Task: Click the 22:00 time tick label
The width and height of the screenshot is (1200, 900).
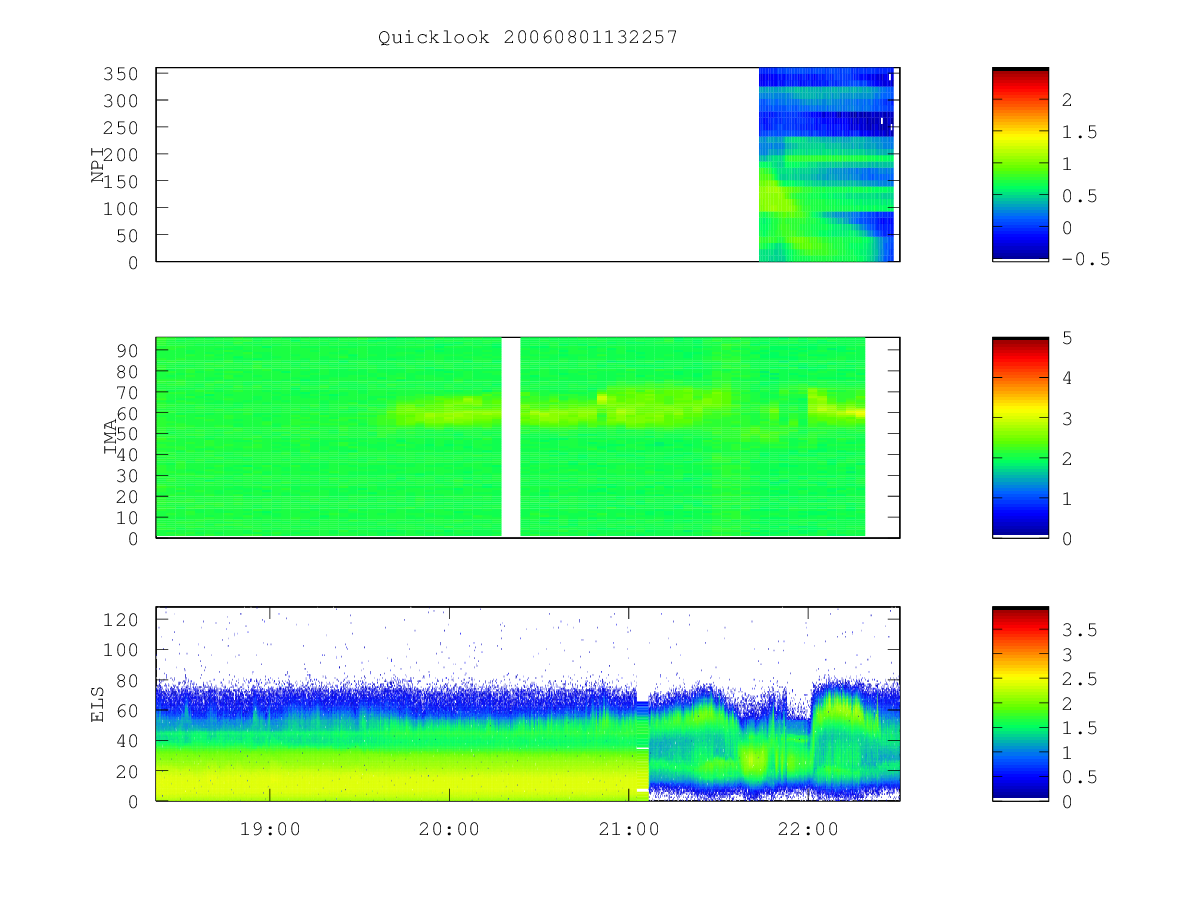Action: 808,829
